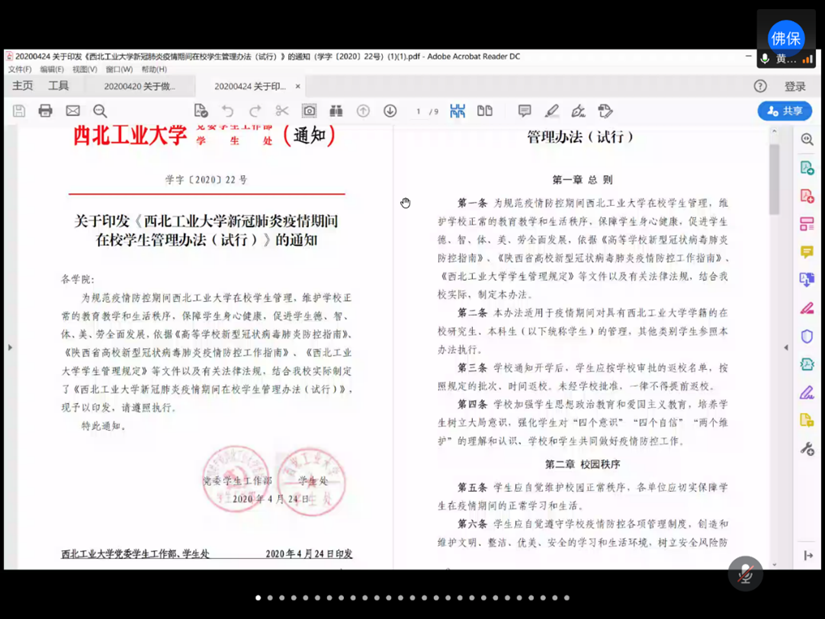
Task: Click the 共享 share button
Action: click(784, 111)
